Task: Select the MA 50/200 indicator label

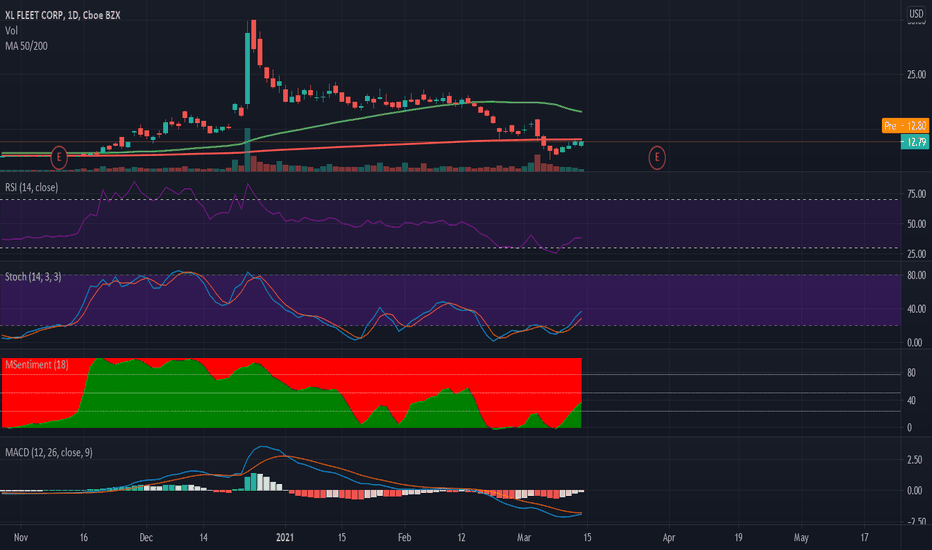Action: pos(26,46)
